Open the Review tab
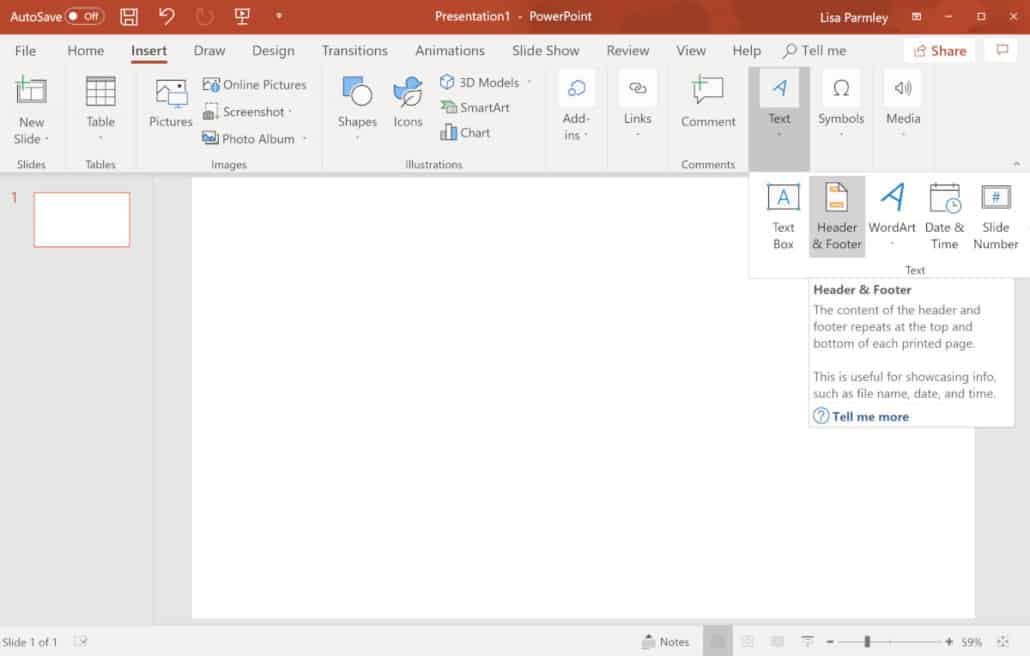This screenshot has width=1030, height=656. 628,50
